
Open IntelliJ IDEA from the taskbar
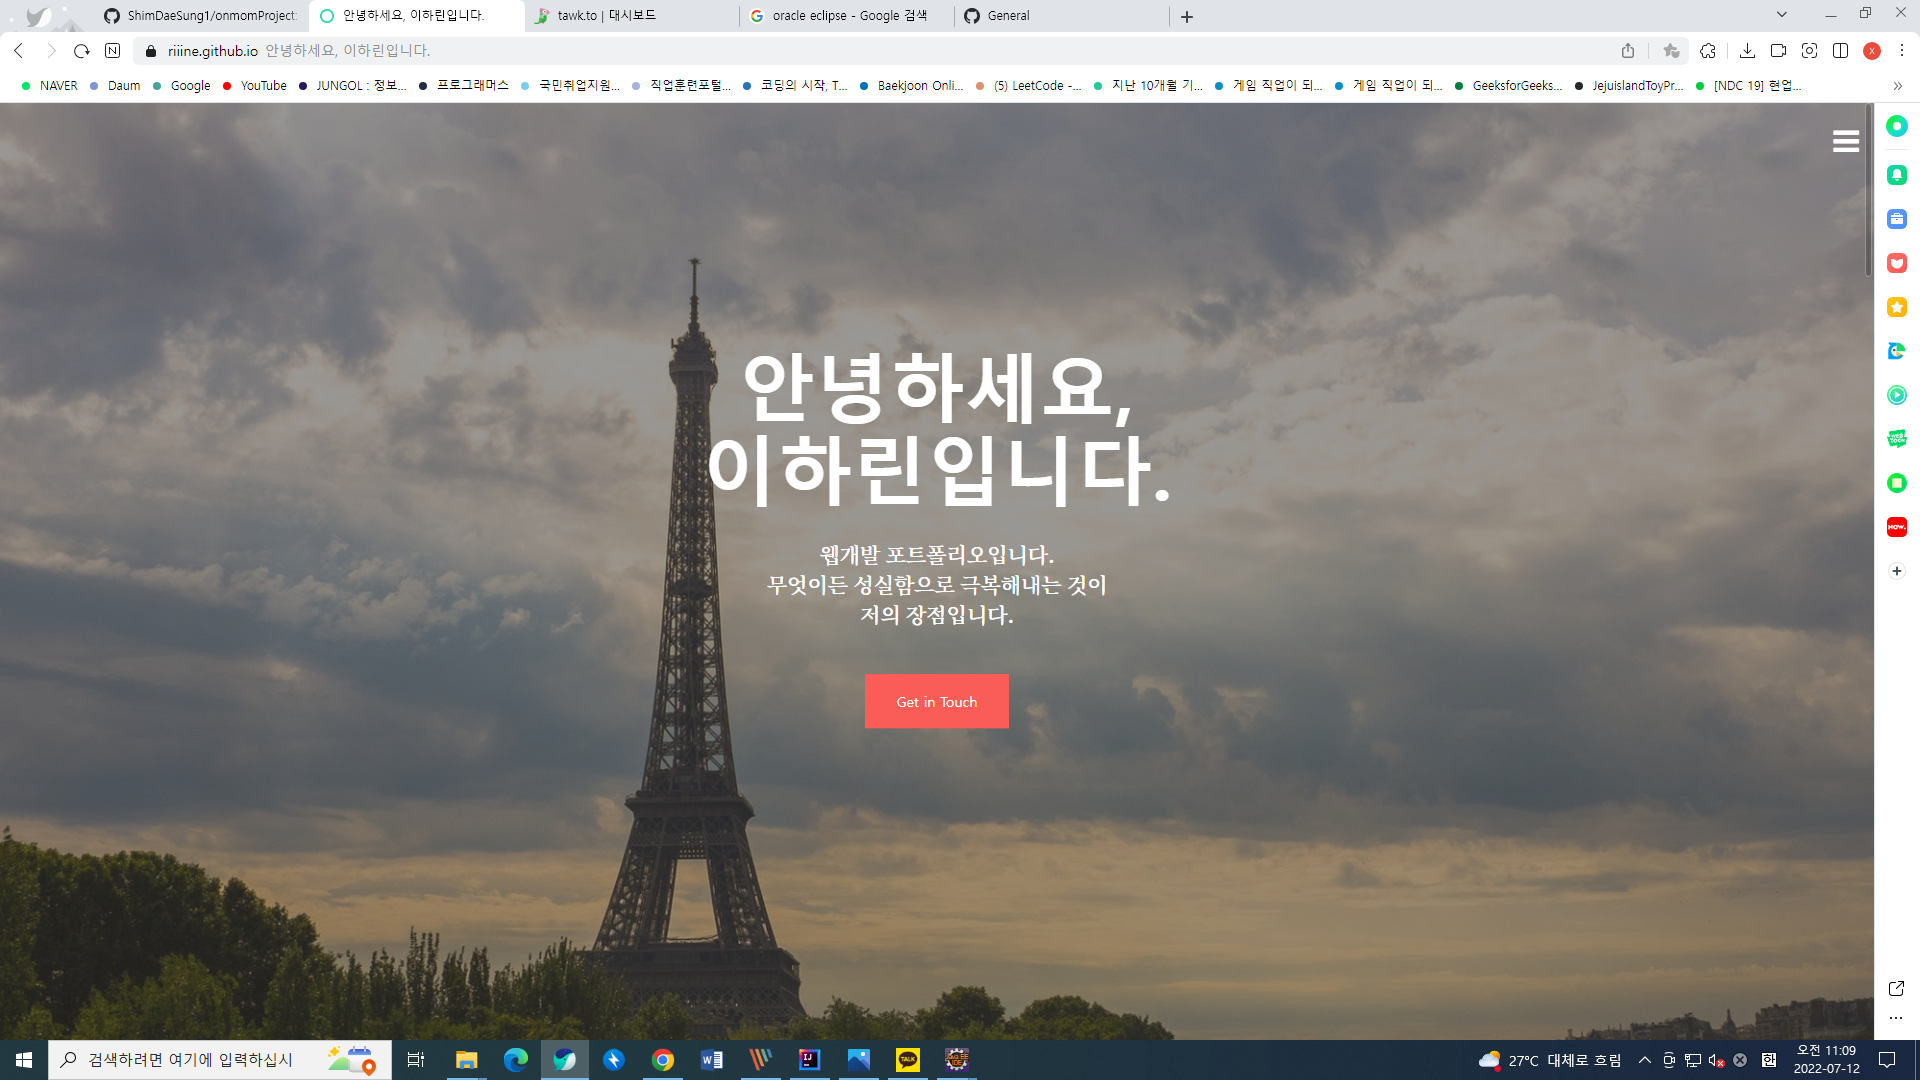pyautogui.click(x=809, y=1060)
